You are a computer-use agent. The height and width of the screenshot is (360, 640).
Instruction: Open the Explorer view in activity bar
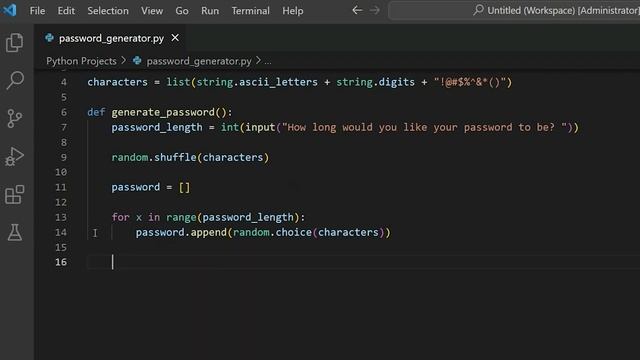(15, 42)
